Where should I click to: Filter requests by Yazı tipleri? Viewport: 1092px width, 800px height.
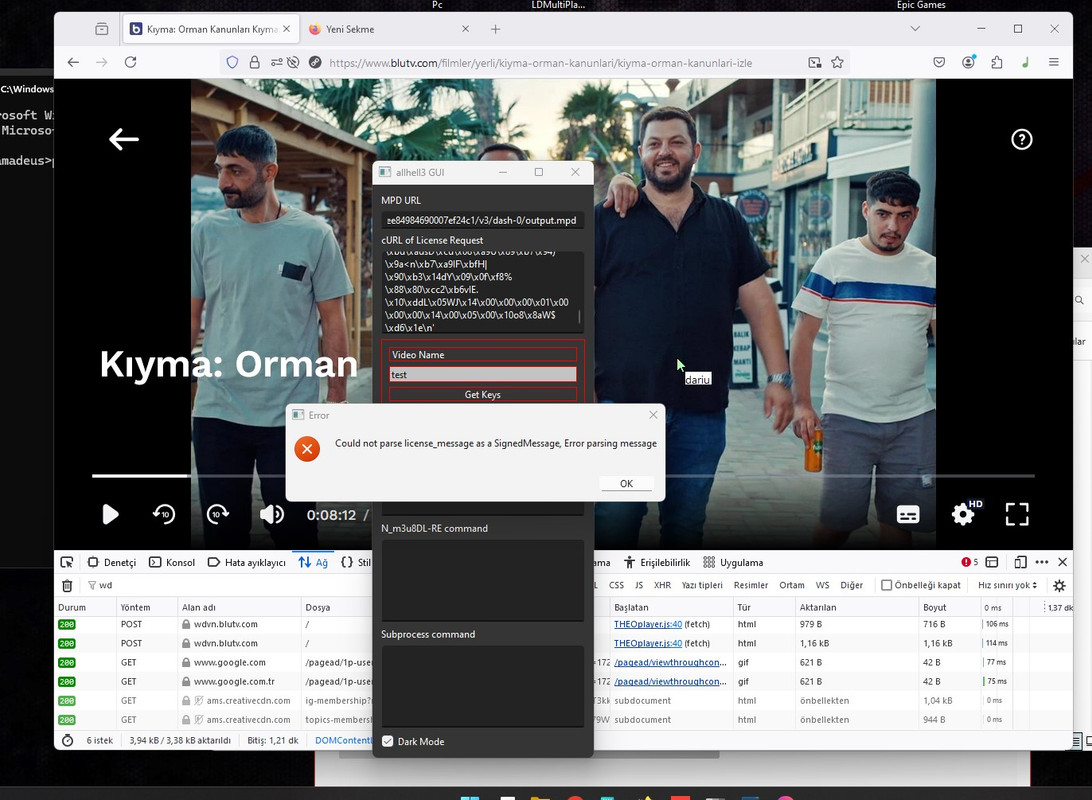point(701,586)
